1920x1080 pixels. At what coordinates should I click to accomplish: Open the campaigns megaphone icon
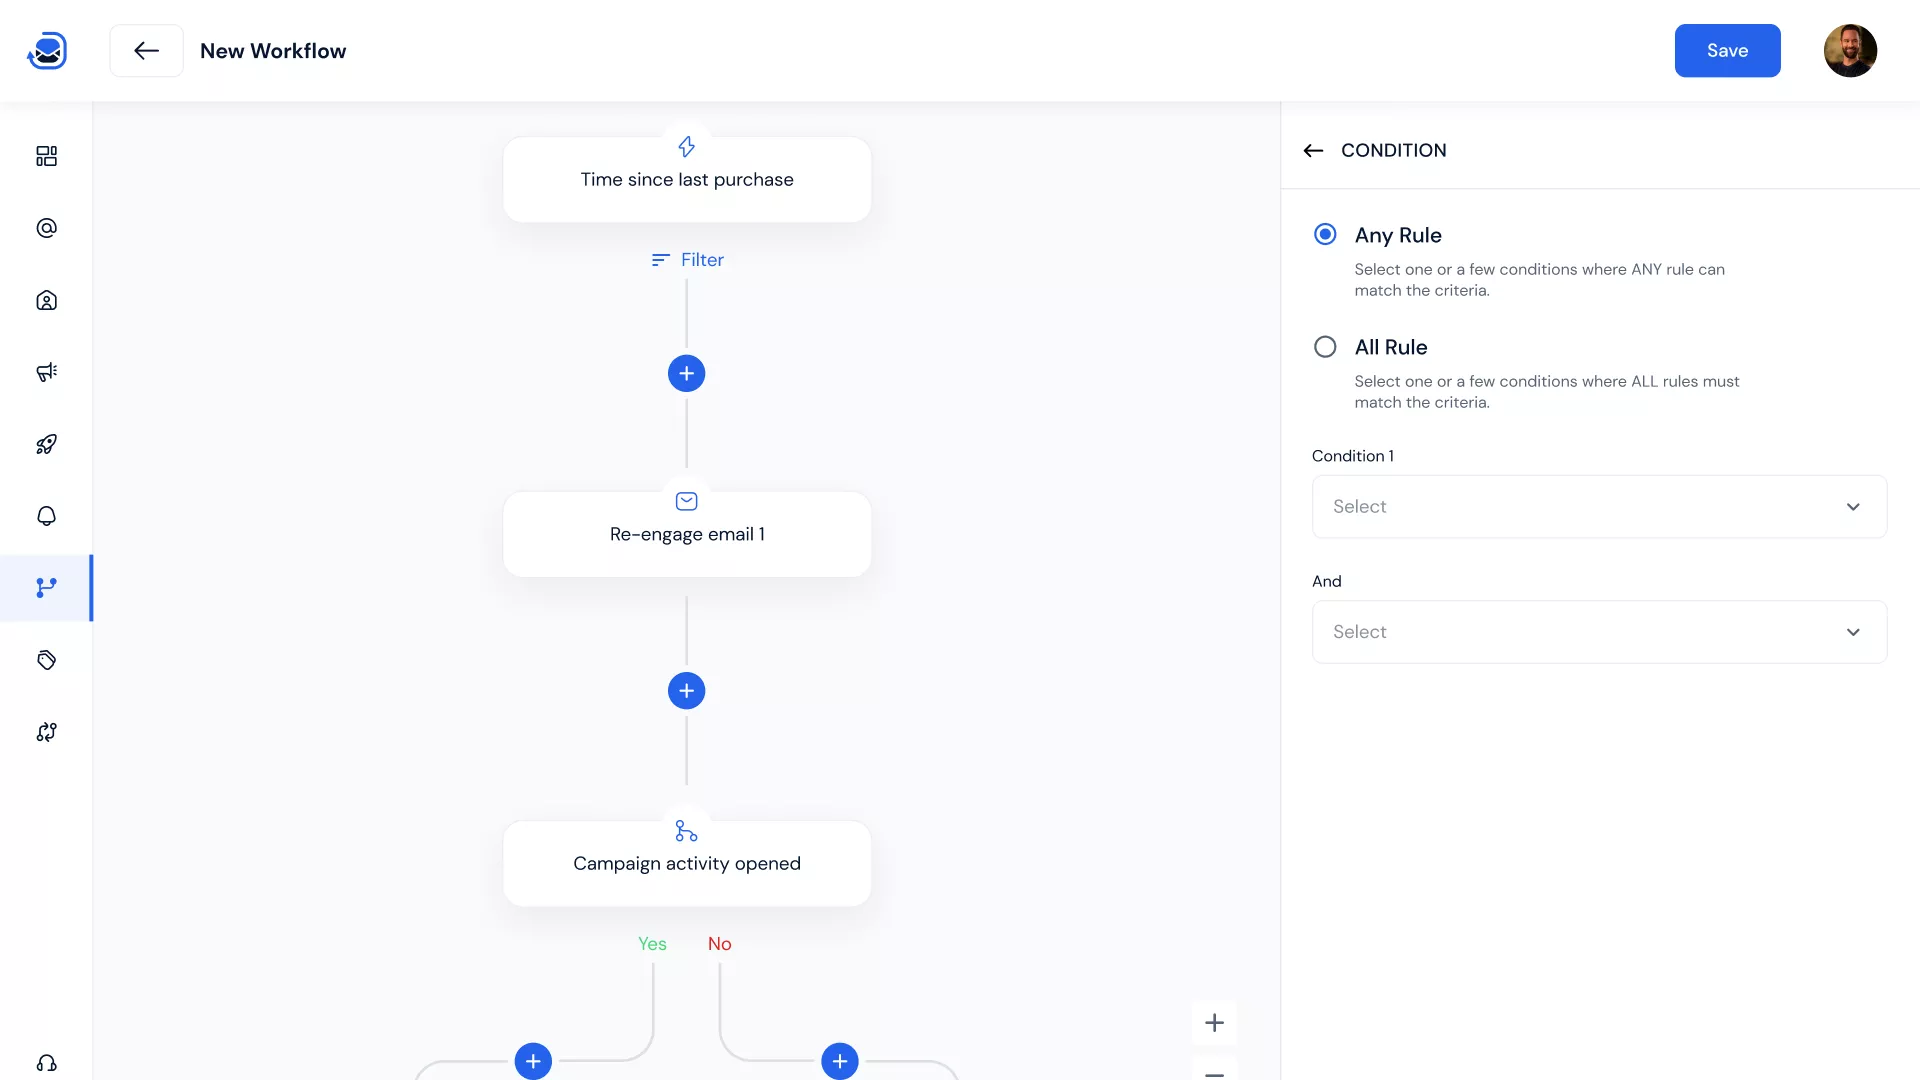46,372
